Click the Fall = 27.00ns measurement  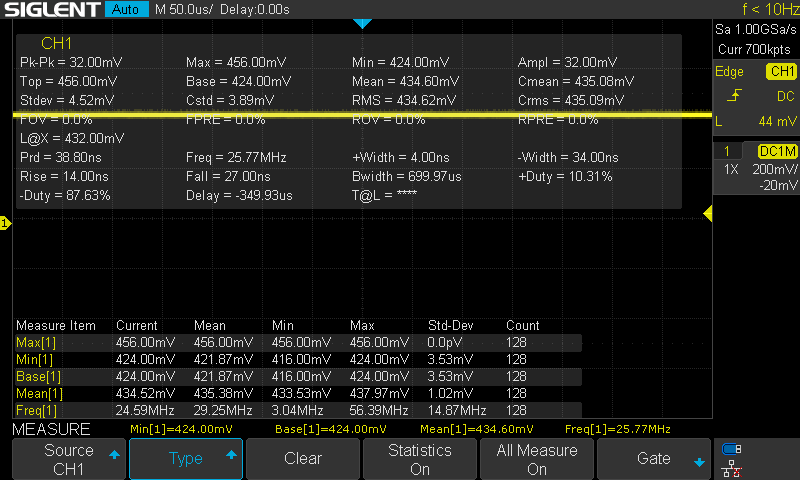tap(228, 176)
